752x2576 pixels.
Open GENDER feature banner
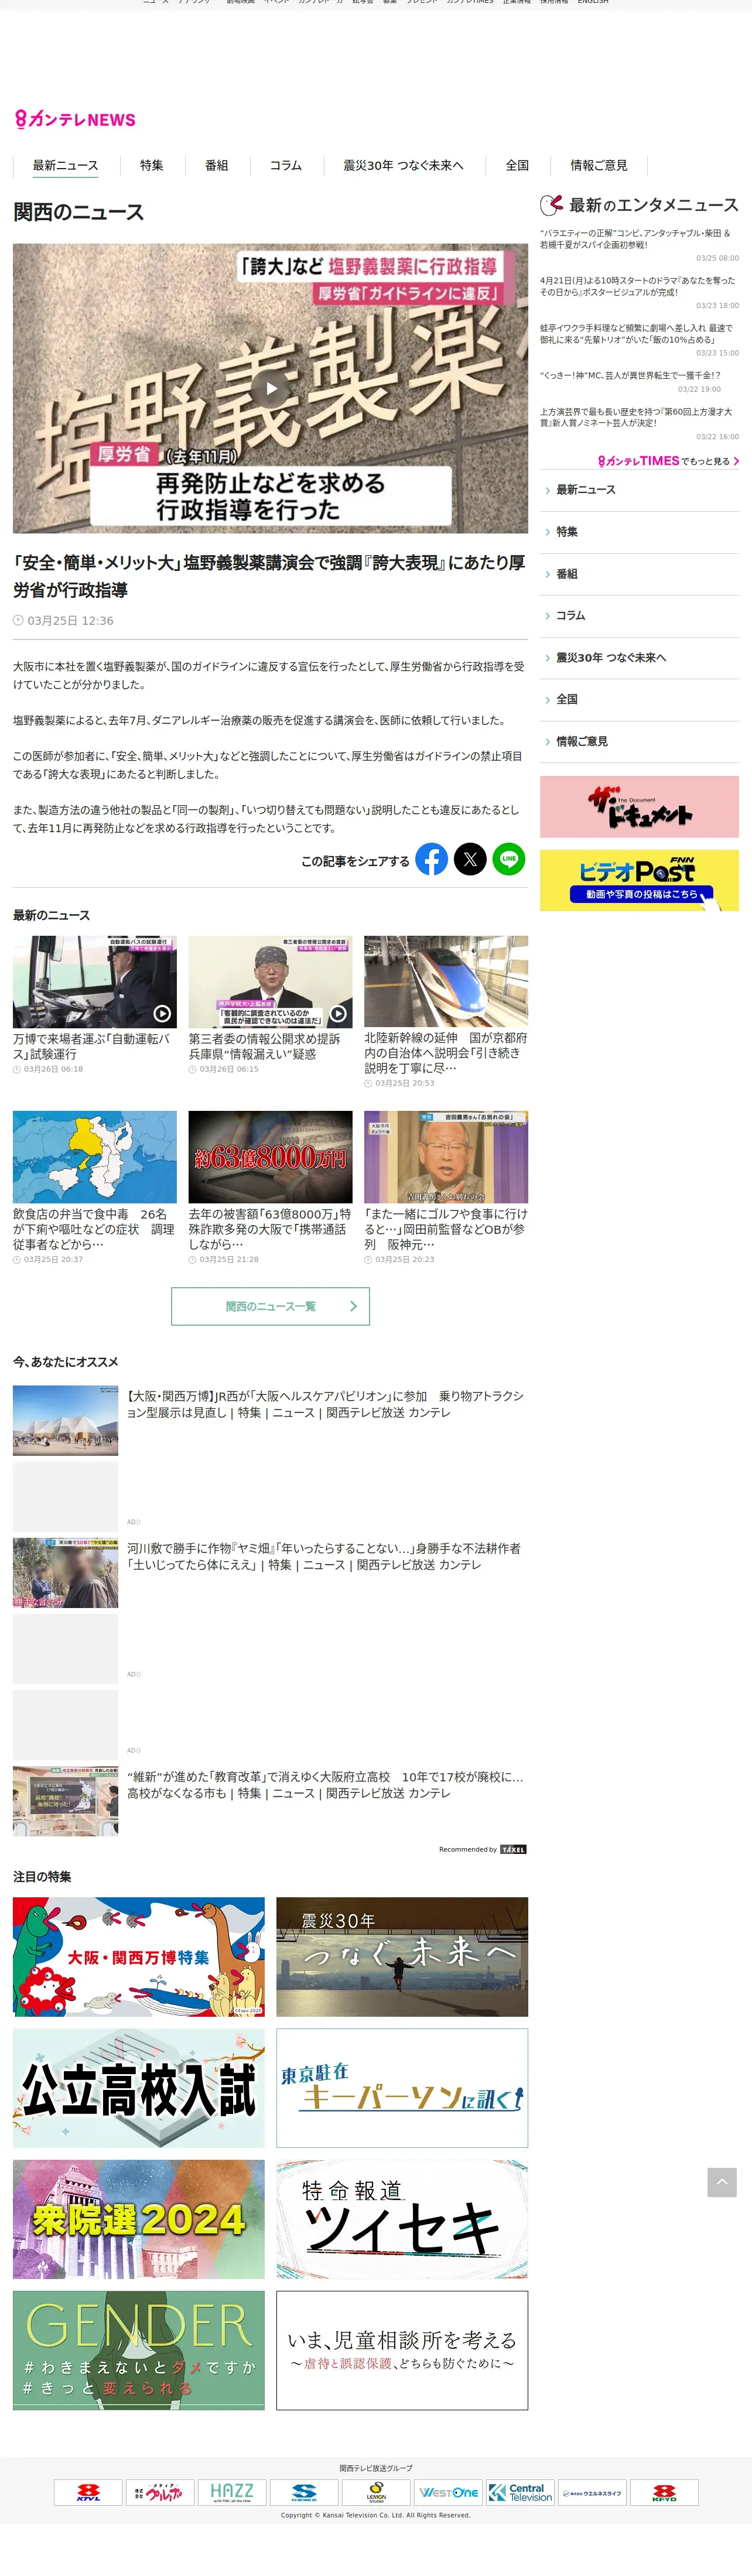tap(139, 2351)
